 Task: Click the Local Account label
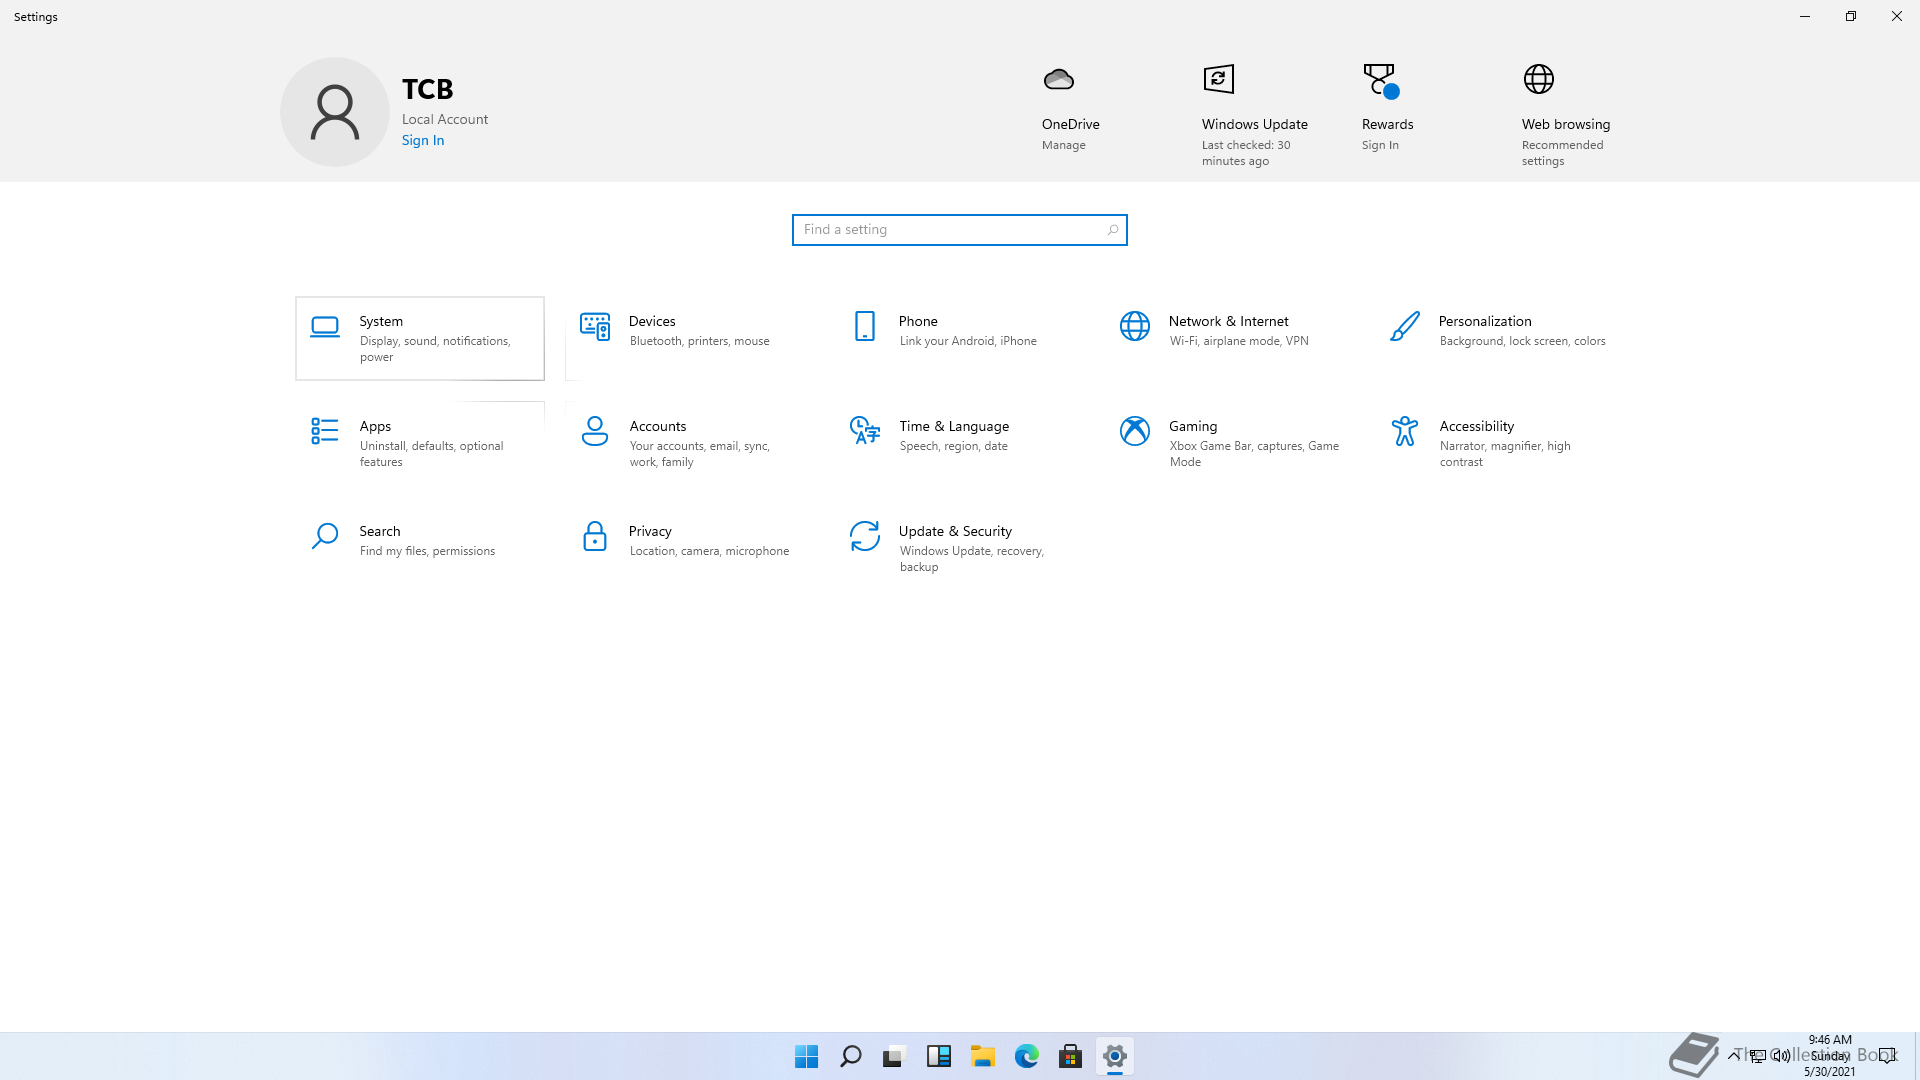coord(445,119)
